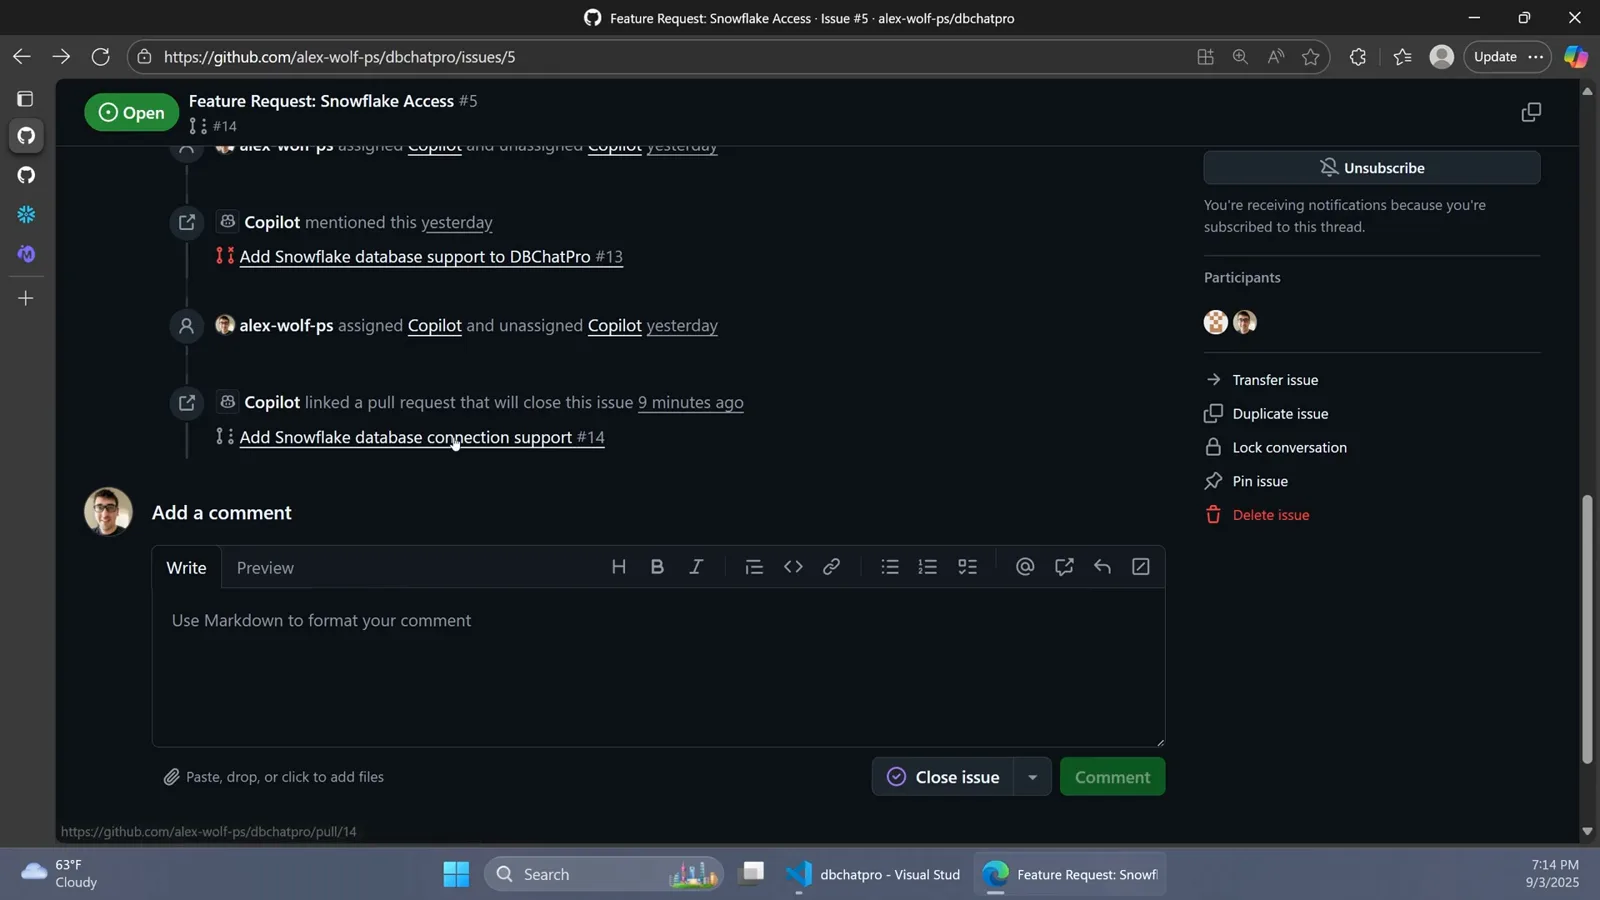Screen dimensions: 1600x900
Task: Open the browser zoom magnifier icon
Action: pyautogui.click(x=1240, y=57)
